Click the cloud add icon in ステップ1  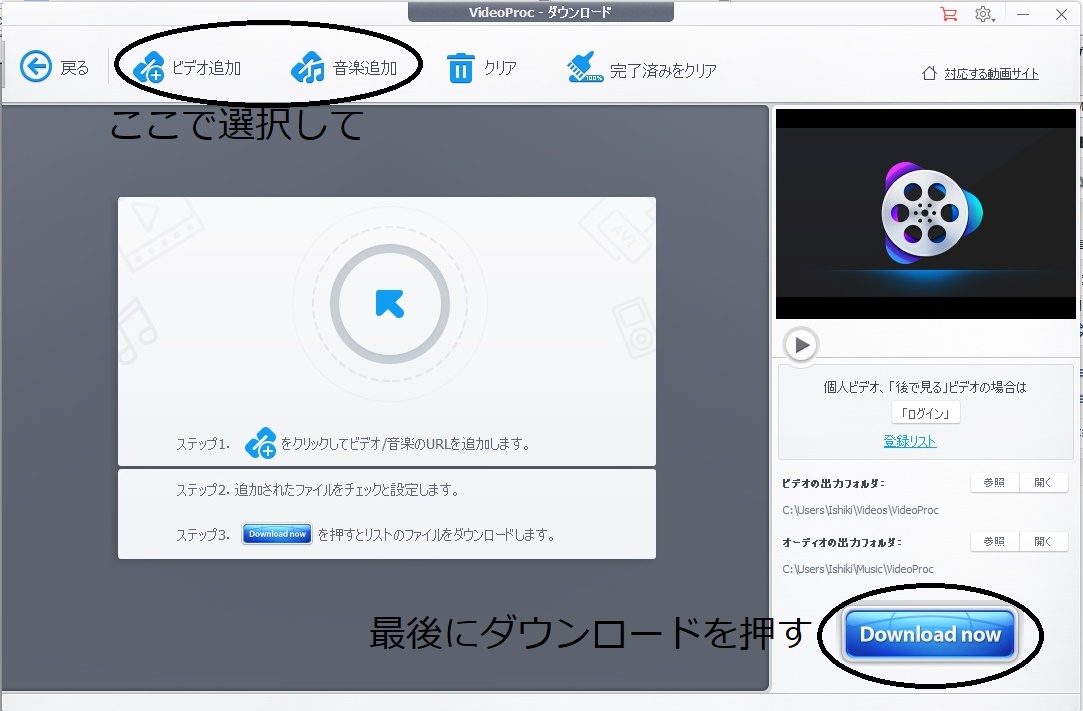[x=261, y=443]
